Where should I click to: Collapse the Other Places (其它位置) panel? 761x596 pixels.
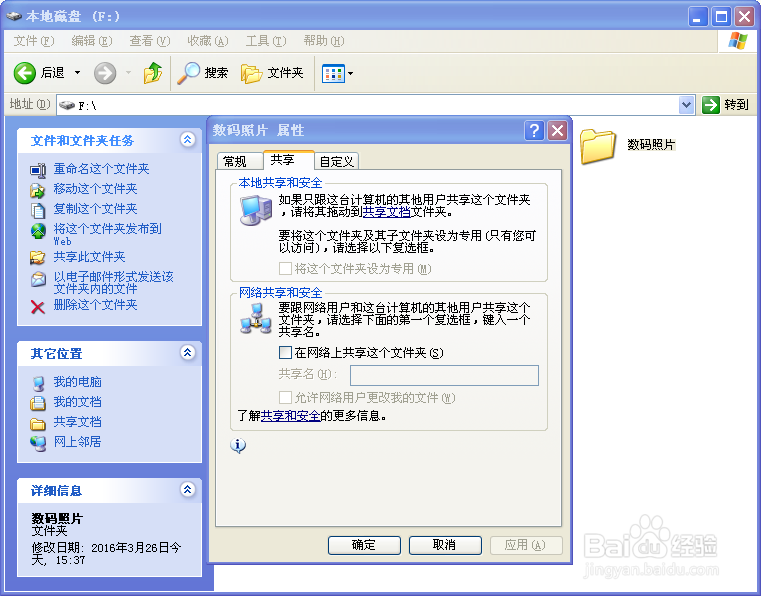tap(187, 352)
